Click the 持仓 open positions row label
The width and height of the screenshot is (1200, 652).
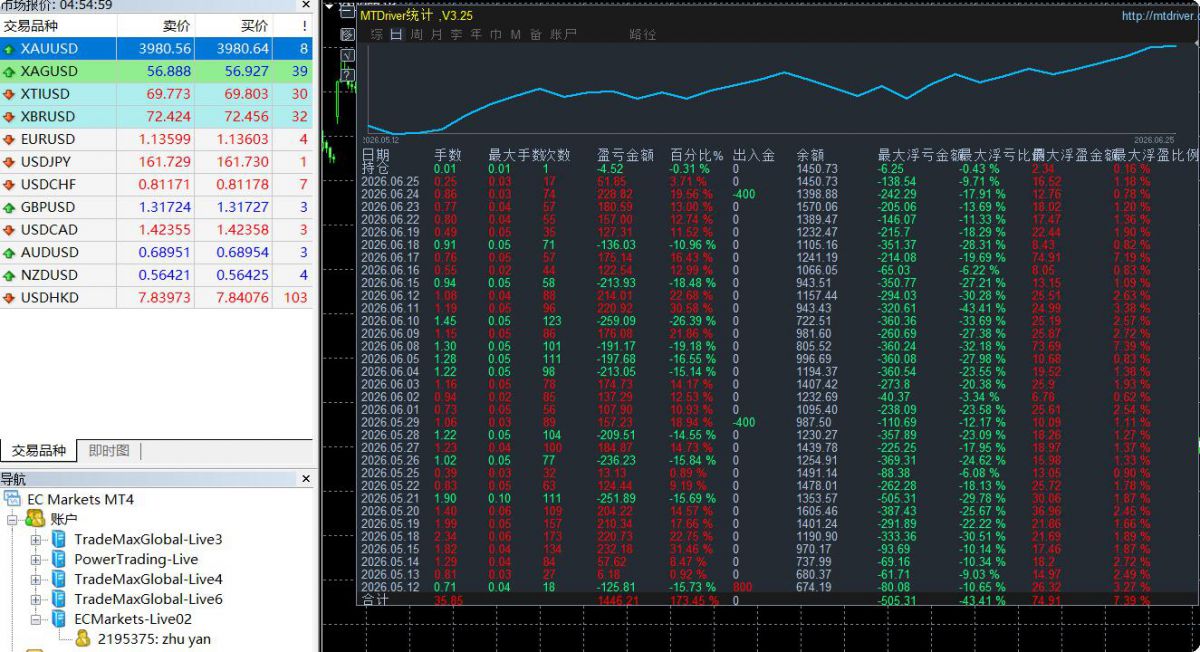pos(374,169)
